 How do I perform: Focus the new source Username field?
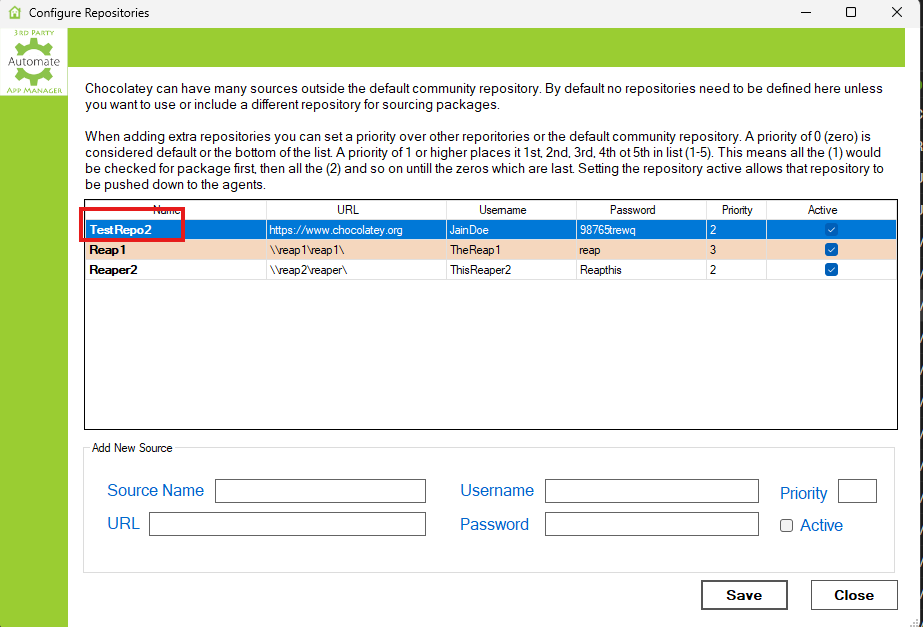(x=651, y=491)
